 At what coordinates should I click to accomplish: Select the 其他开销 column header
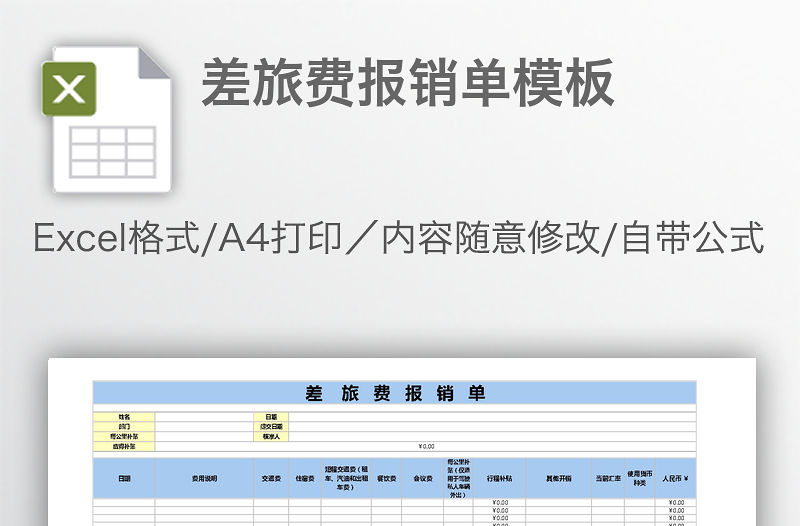pos(558,479)
